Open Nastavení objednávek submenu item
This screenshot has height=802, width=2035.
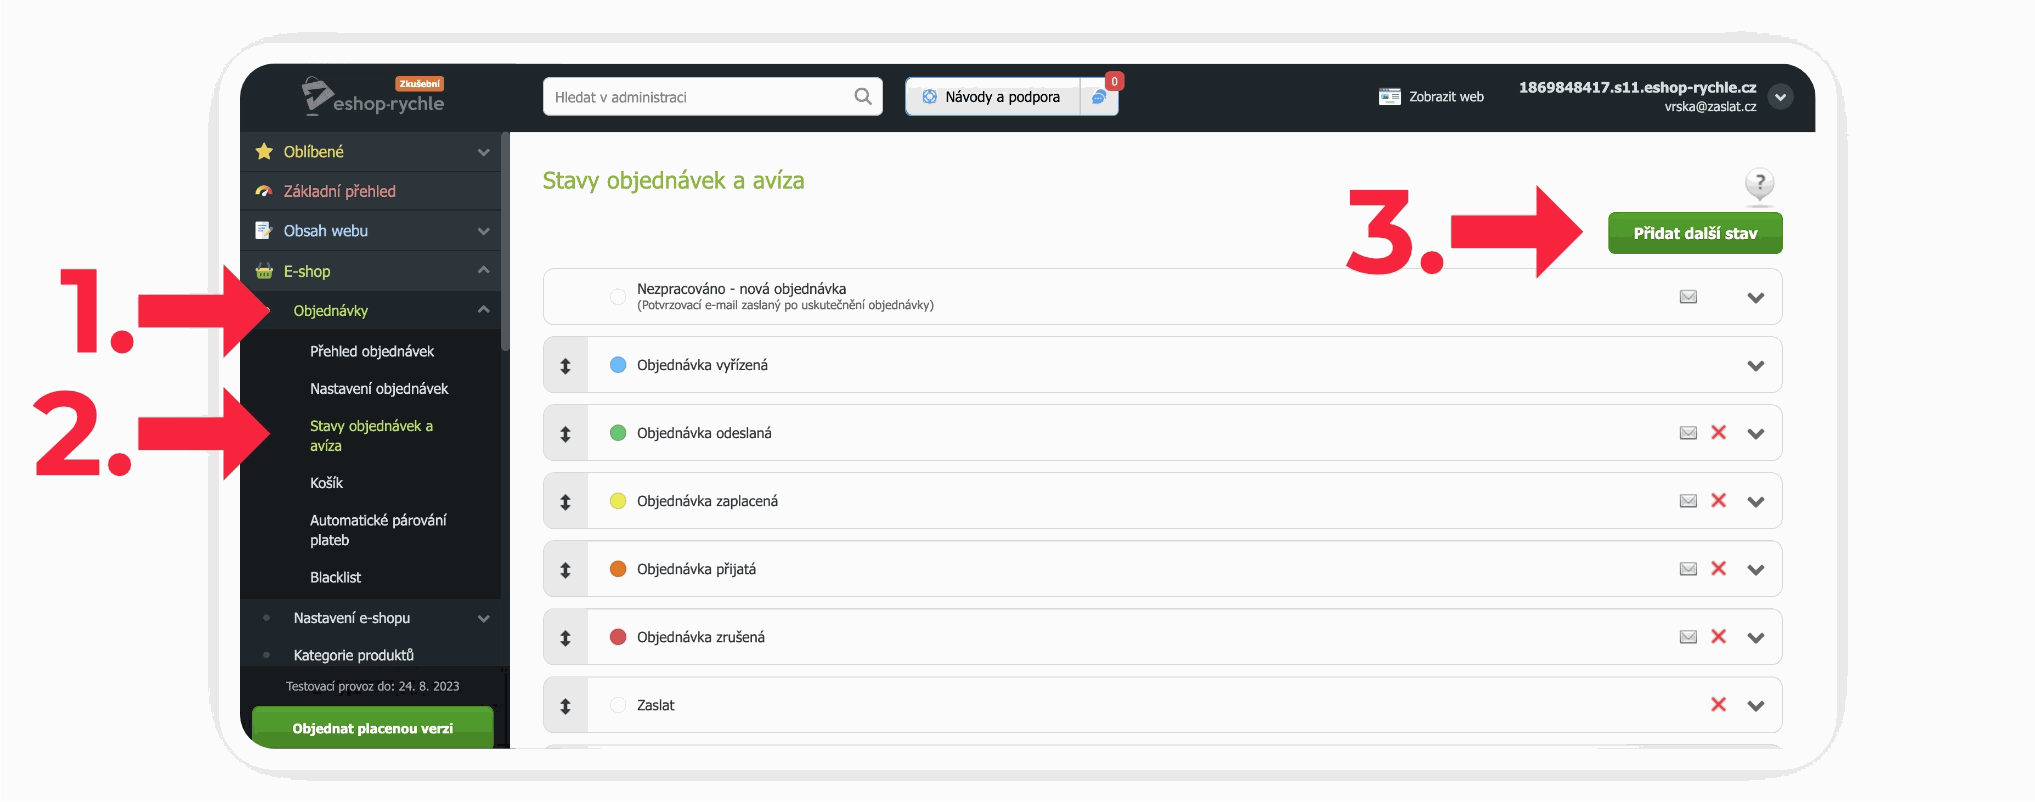click(379, 389)
